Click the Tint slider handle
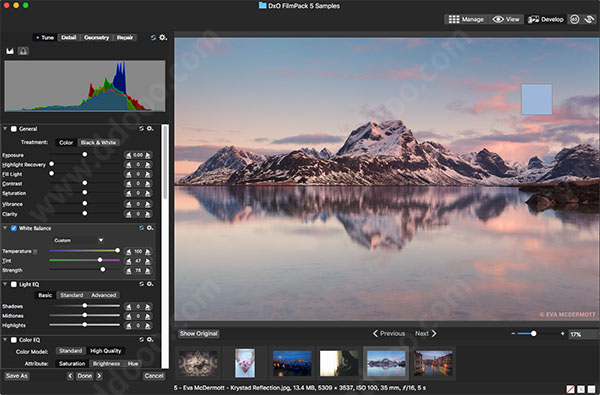The width and height of the screenshot is (600, 395). coord(100,260)
